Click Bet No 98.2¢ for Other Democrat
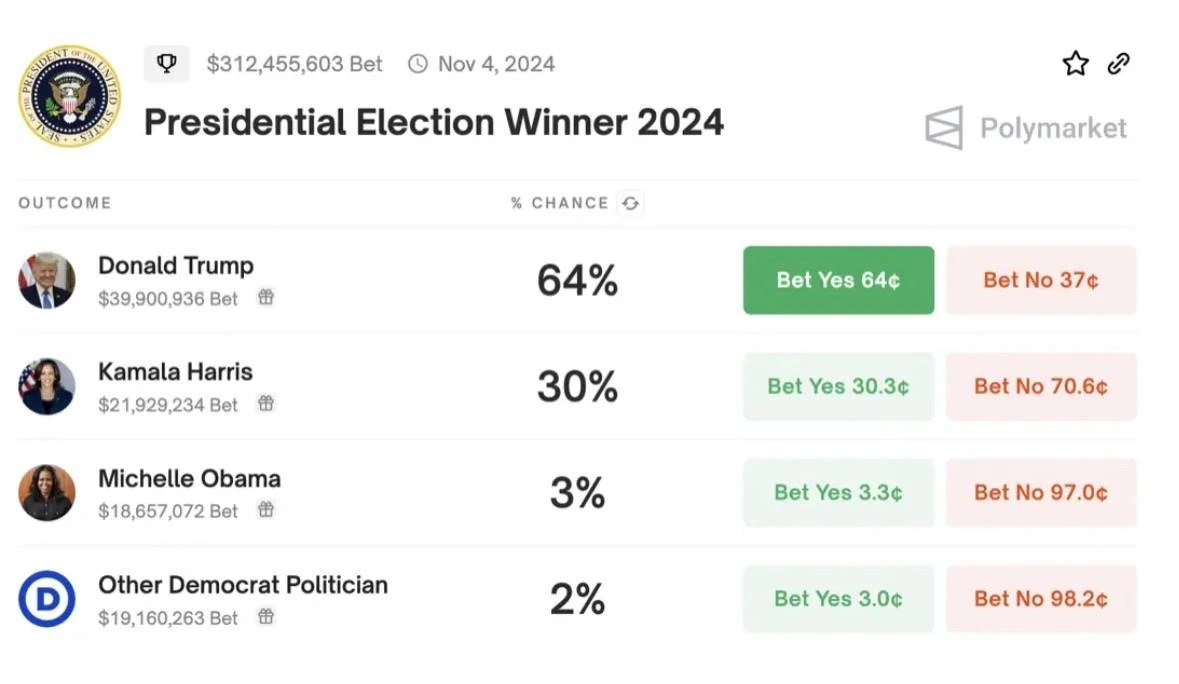Screen dimensions: 1179x684 tap(1041, 599)
